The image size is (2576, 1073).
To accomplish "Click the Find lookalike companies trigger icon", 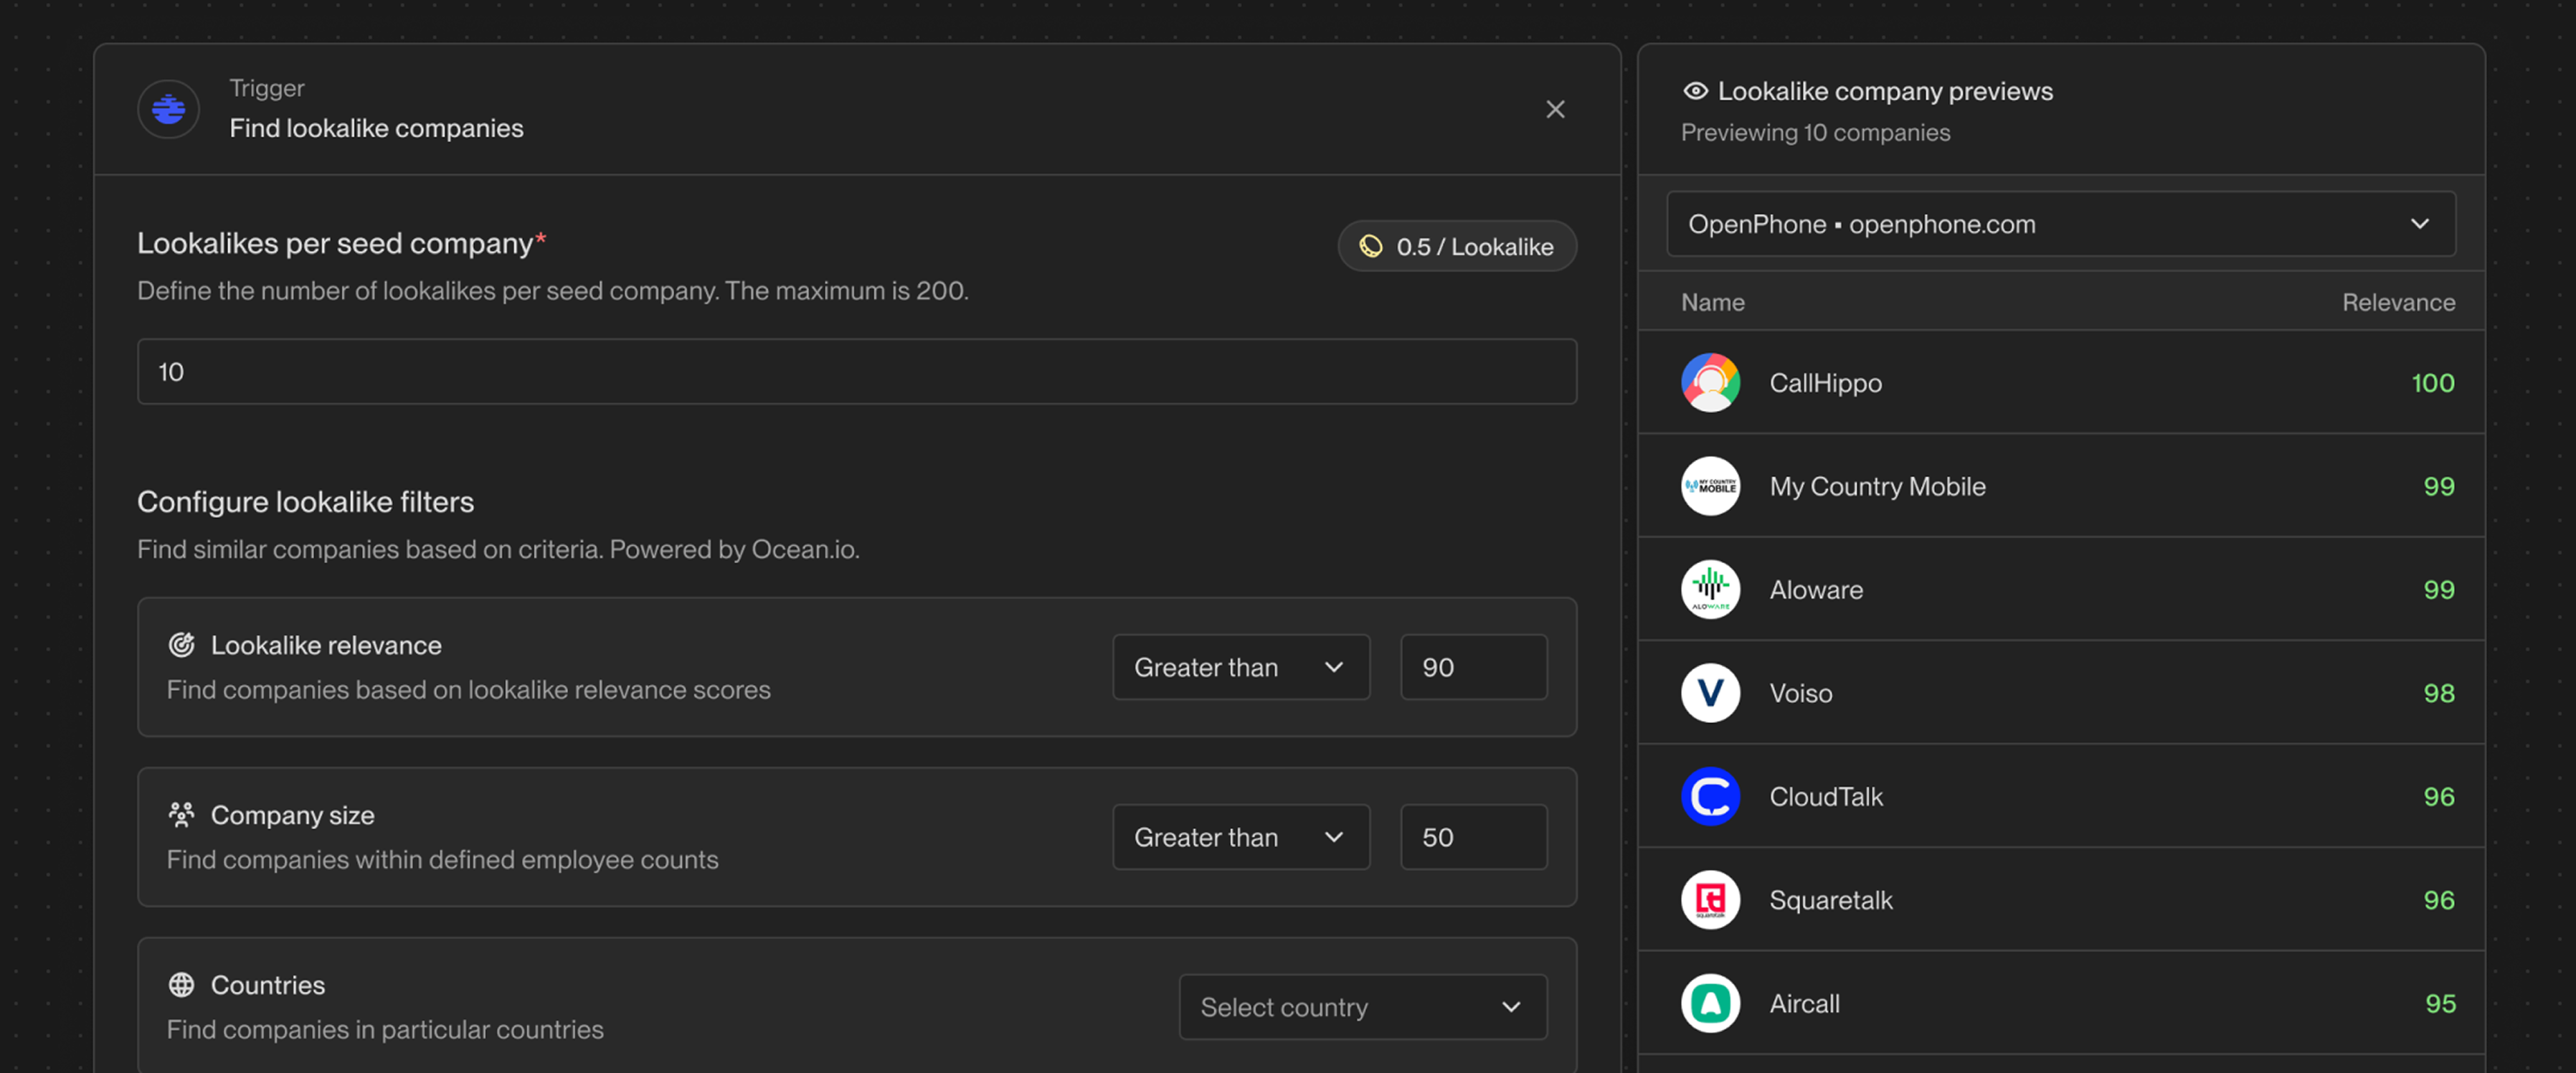I will click(x=168, y=108).
